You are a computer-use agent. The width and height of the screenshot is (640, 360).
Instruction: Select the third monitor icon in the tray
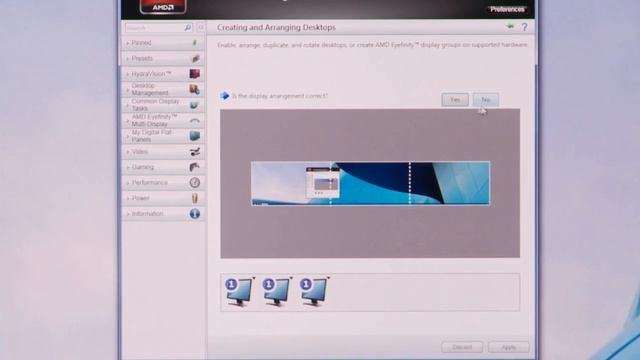[314, 291]
